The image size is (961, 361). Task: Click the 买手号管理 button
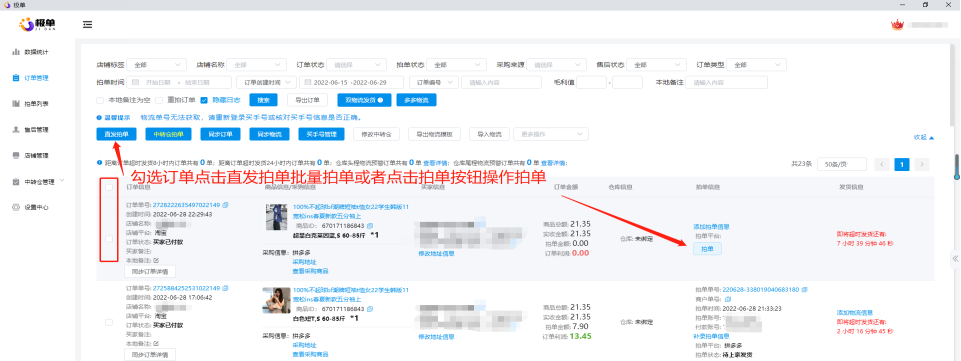click(322, 134)
